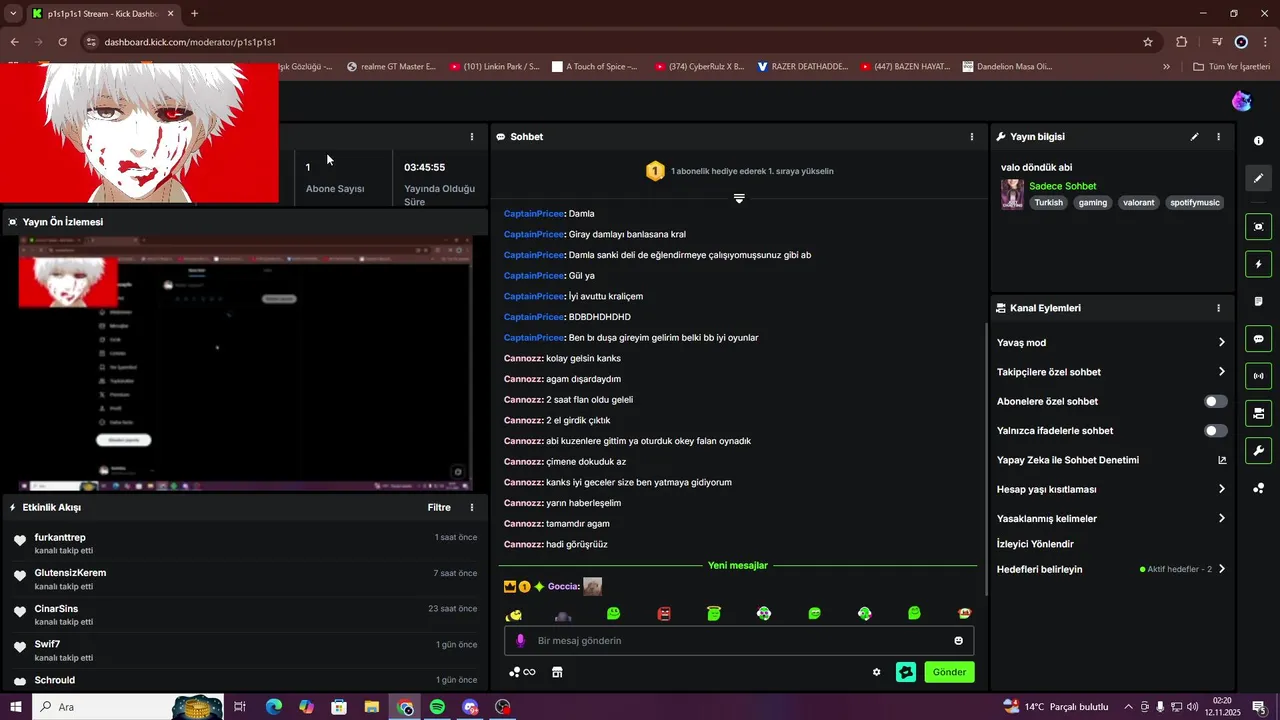This screenshot has width=1280, height=720.
Task: Toggle wrench stream info icon in sidebar
Action: pos(1258,450)
